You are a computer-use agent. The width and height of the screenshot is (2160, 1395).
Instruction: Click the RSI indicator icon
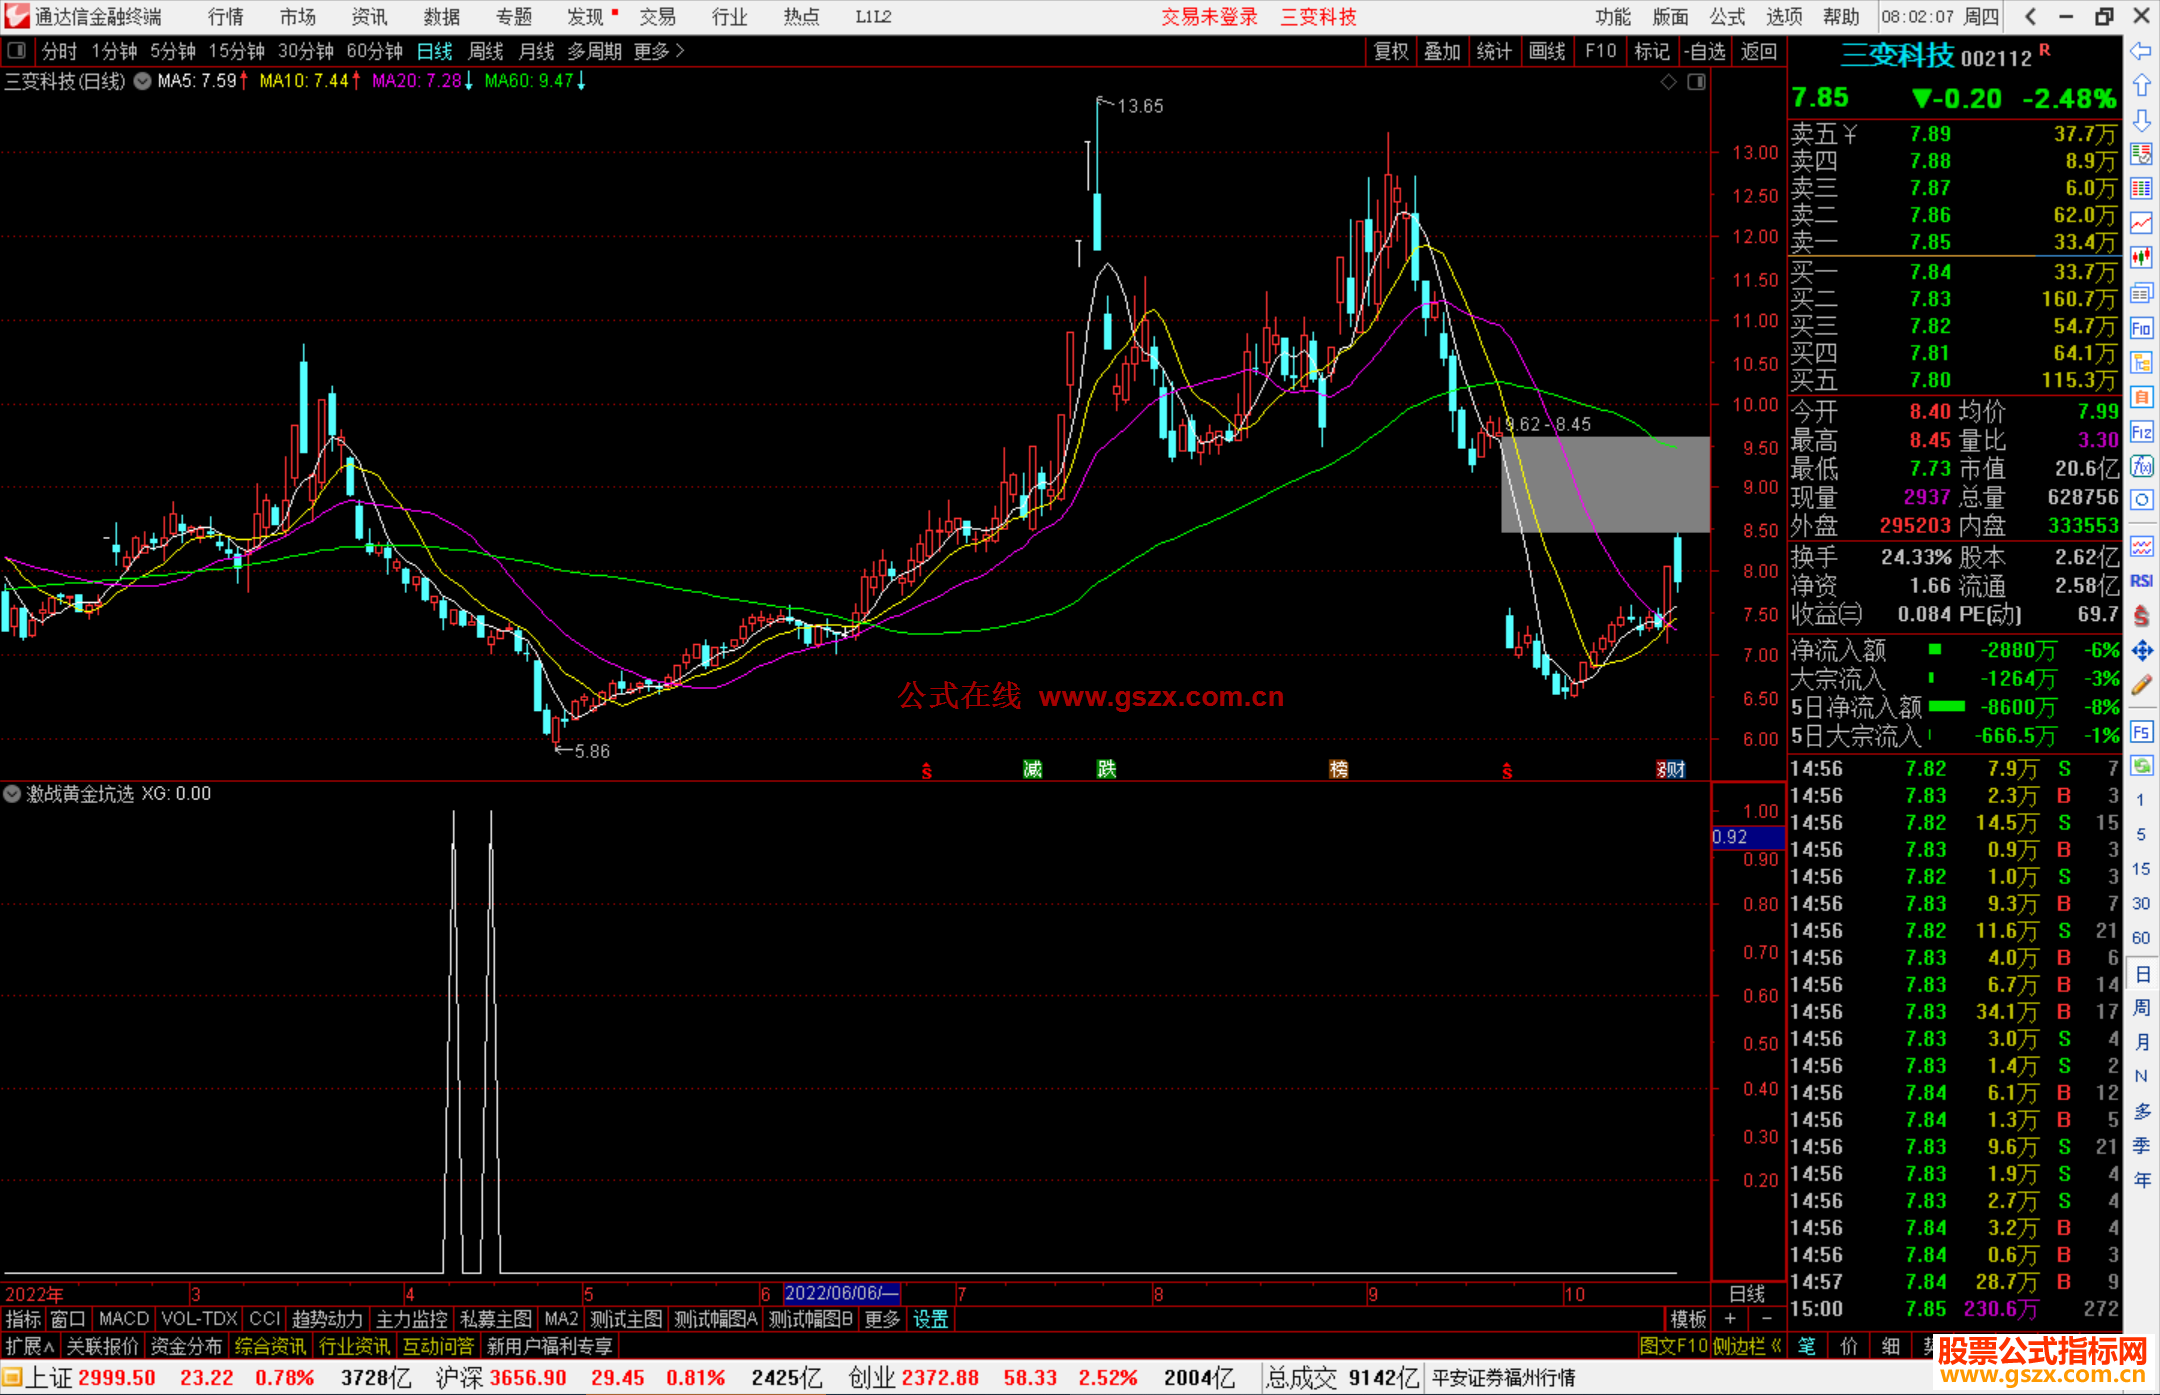(x=2141, y=581)
